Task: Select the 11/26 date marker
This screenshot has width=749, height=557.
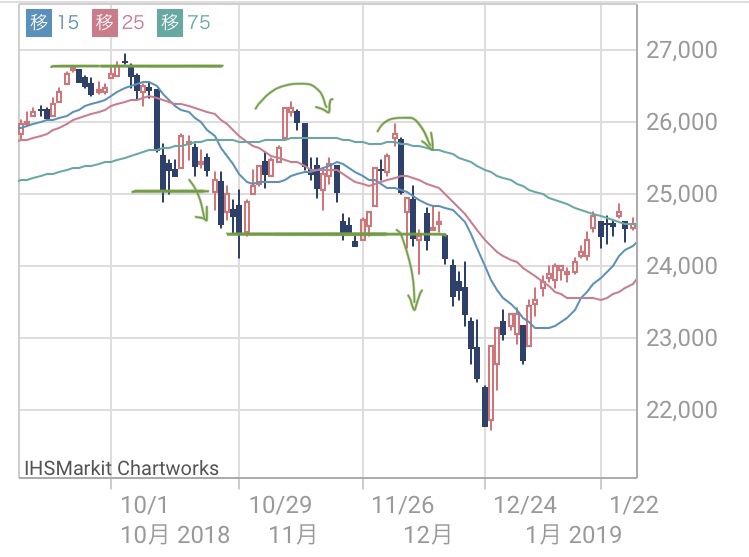Action: point(402,504)
